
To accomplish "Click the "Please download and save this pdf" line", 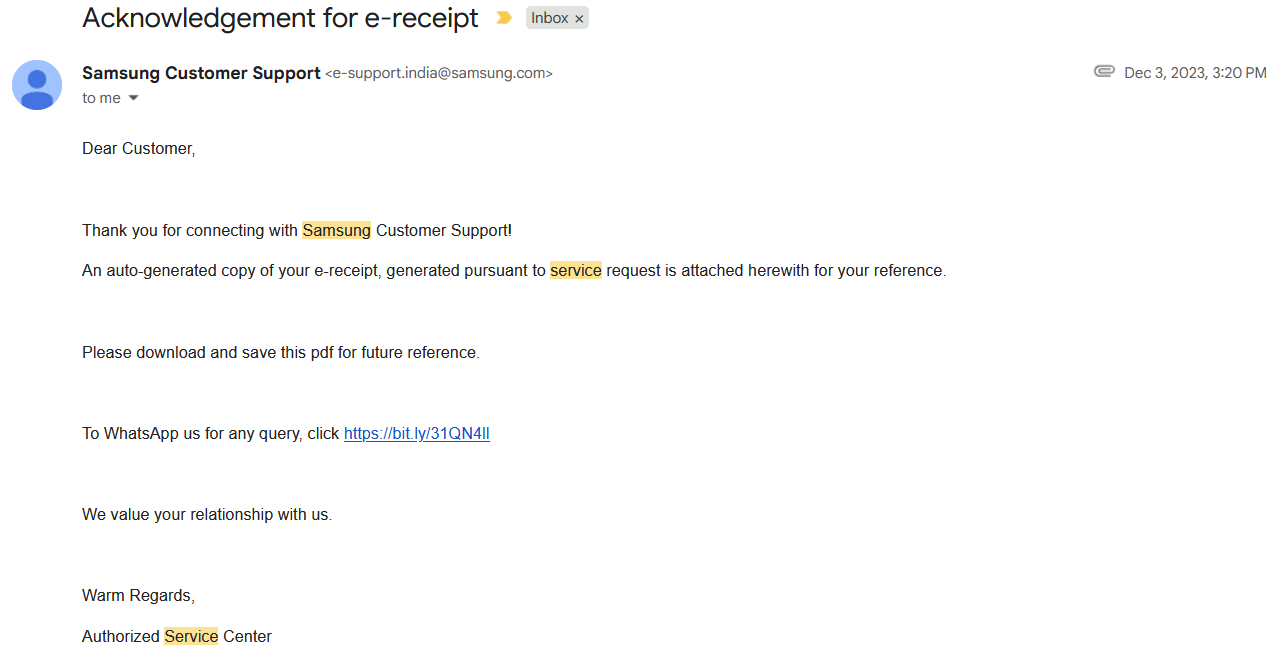I will [x=280, y=352].
